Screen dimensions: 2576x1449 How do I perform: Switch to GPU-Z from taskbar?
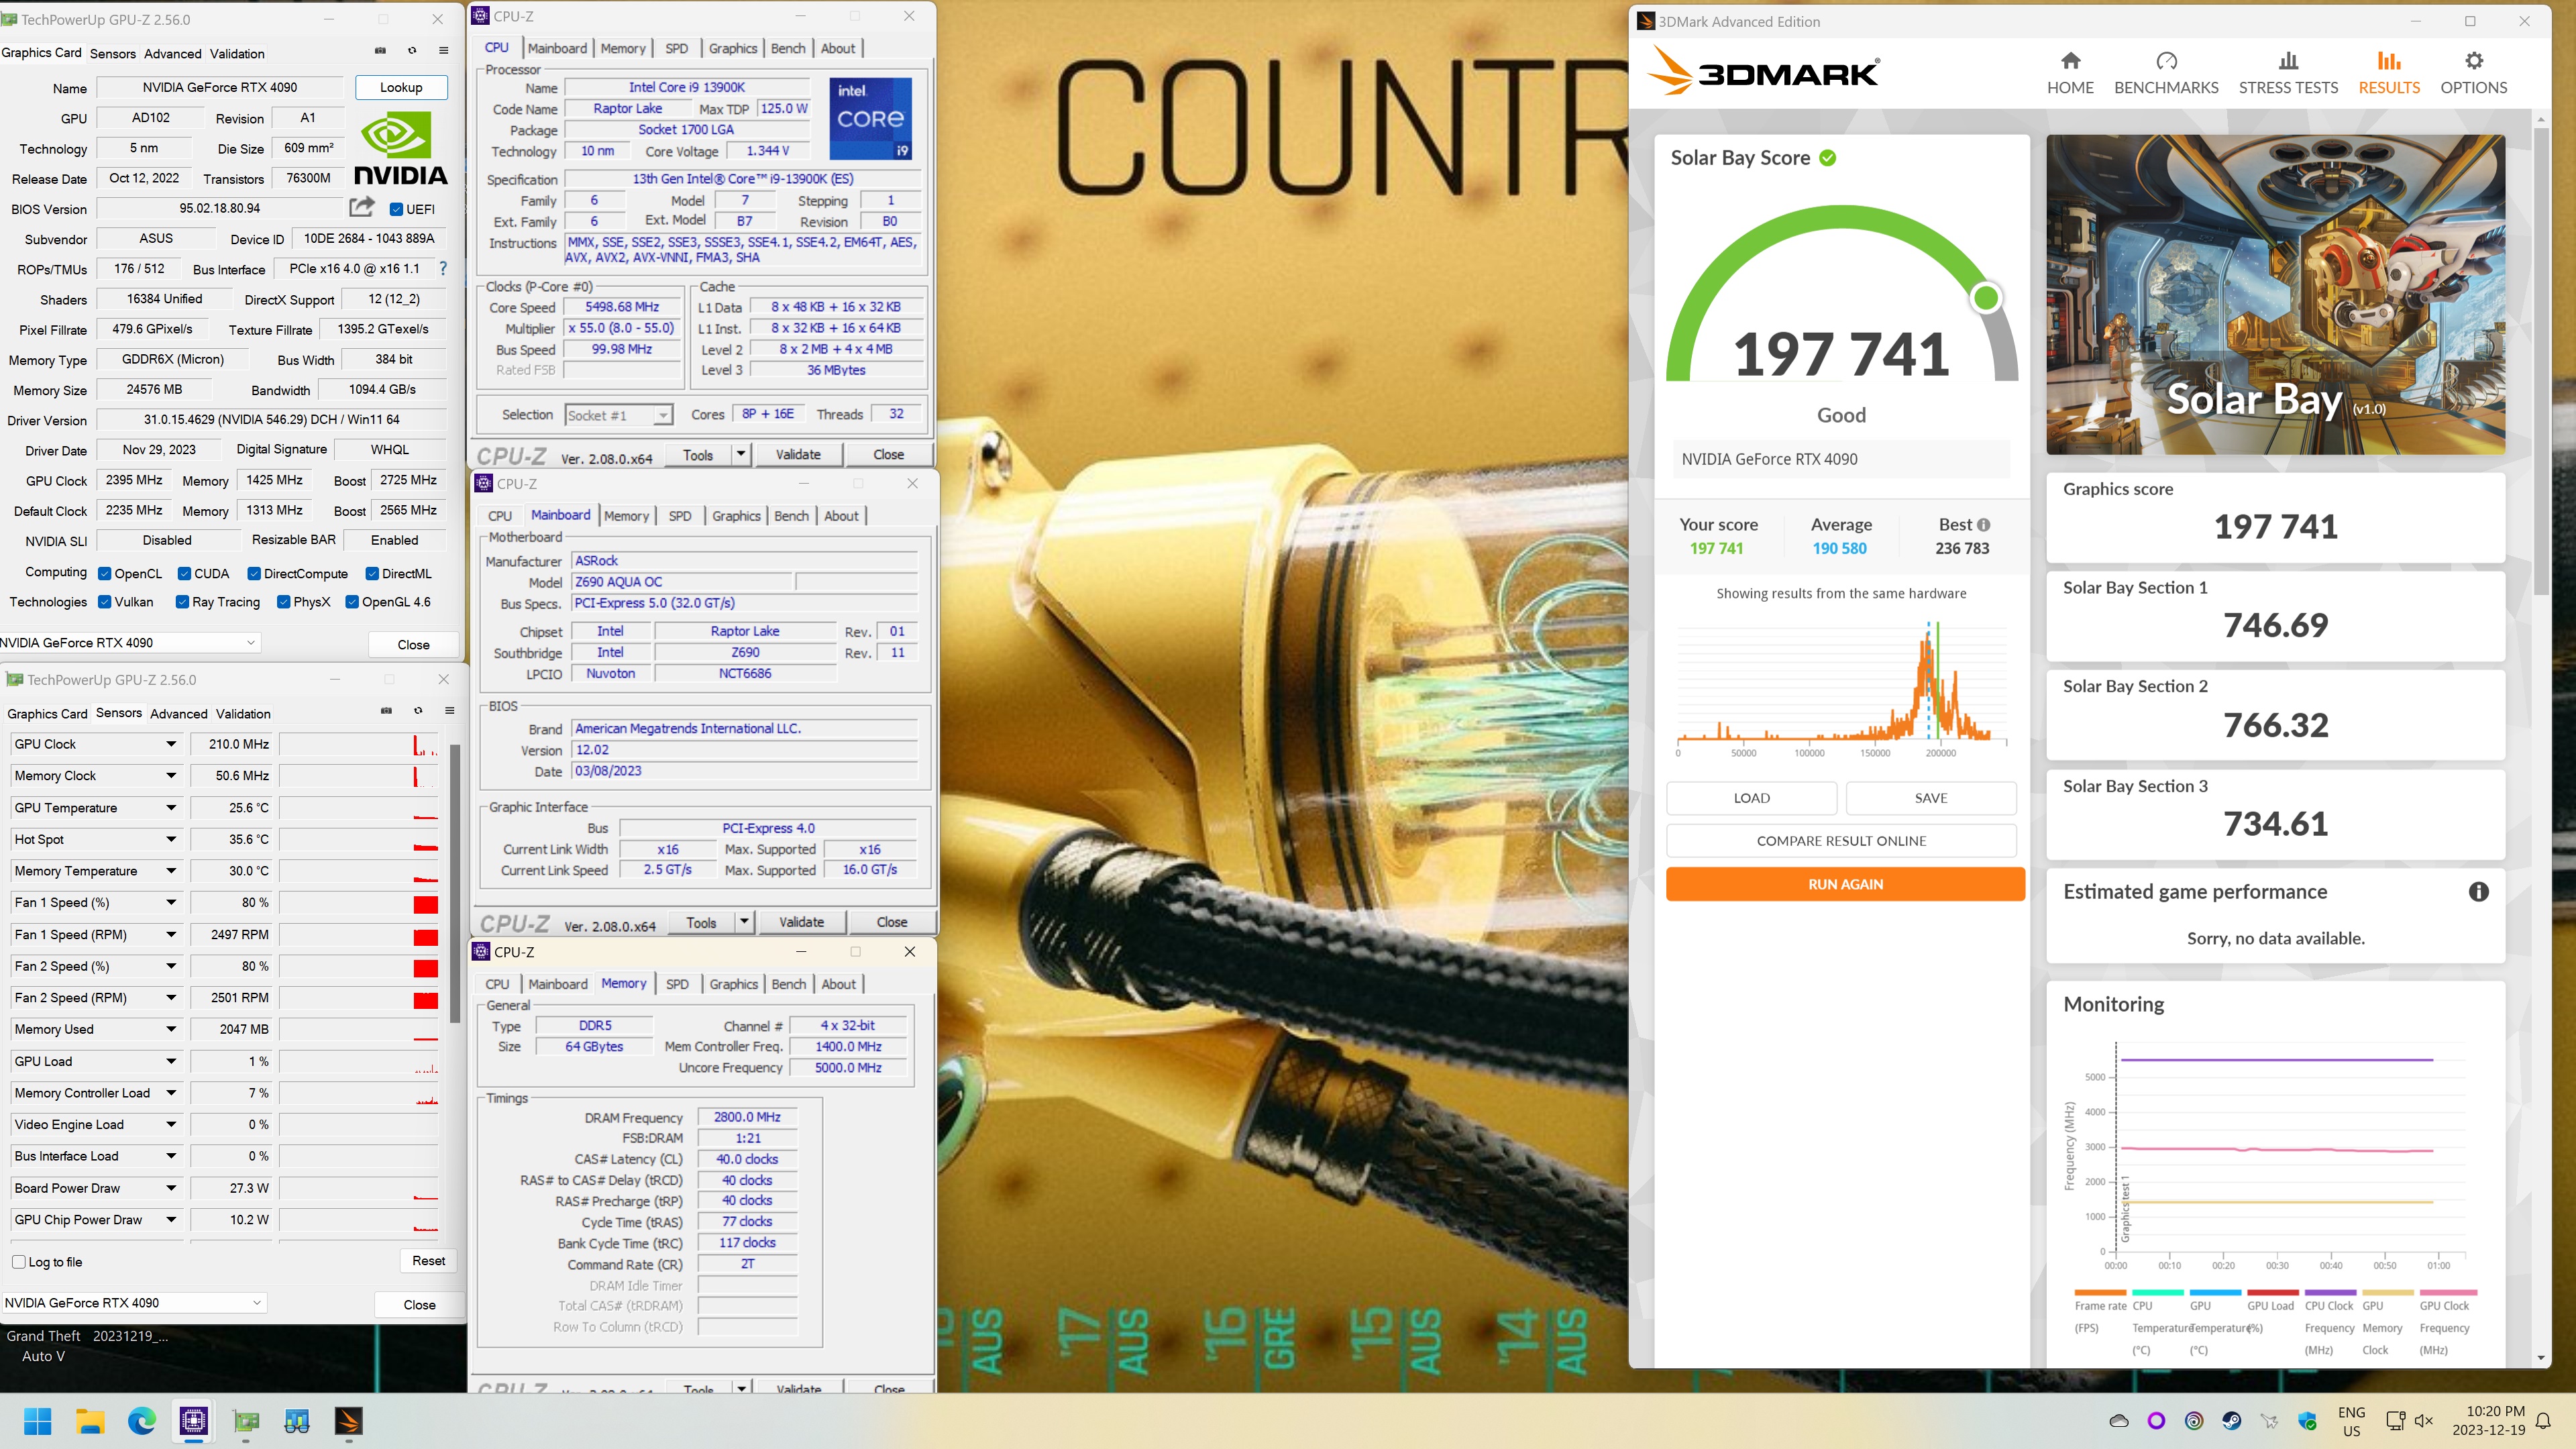pyautogui.click(x=245, y=1421)
